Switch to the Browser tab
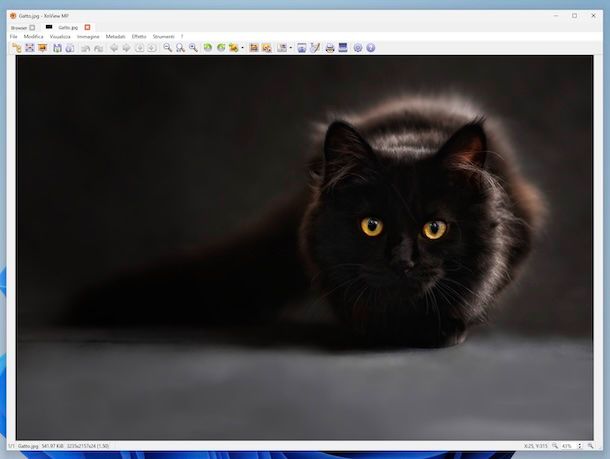This screenshot has width=610, height=459. click(19, 28)
